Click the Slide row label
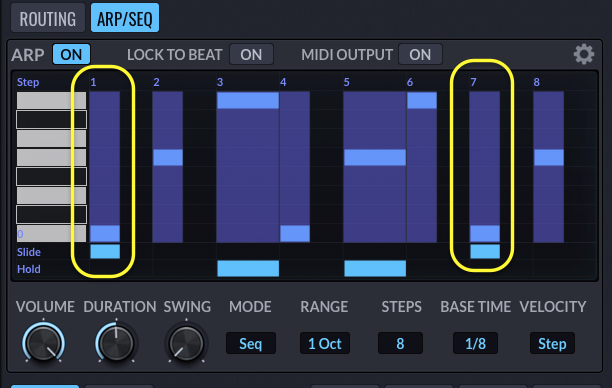The width and height of the screenshot is (612, 388). point(28,252)
